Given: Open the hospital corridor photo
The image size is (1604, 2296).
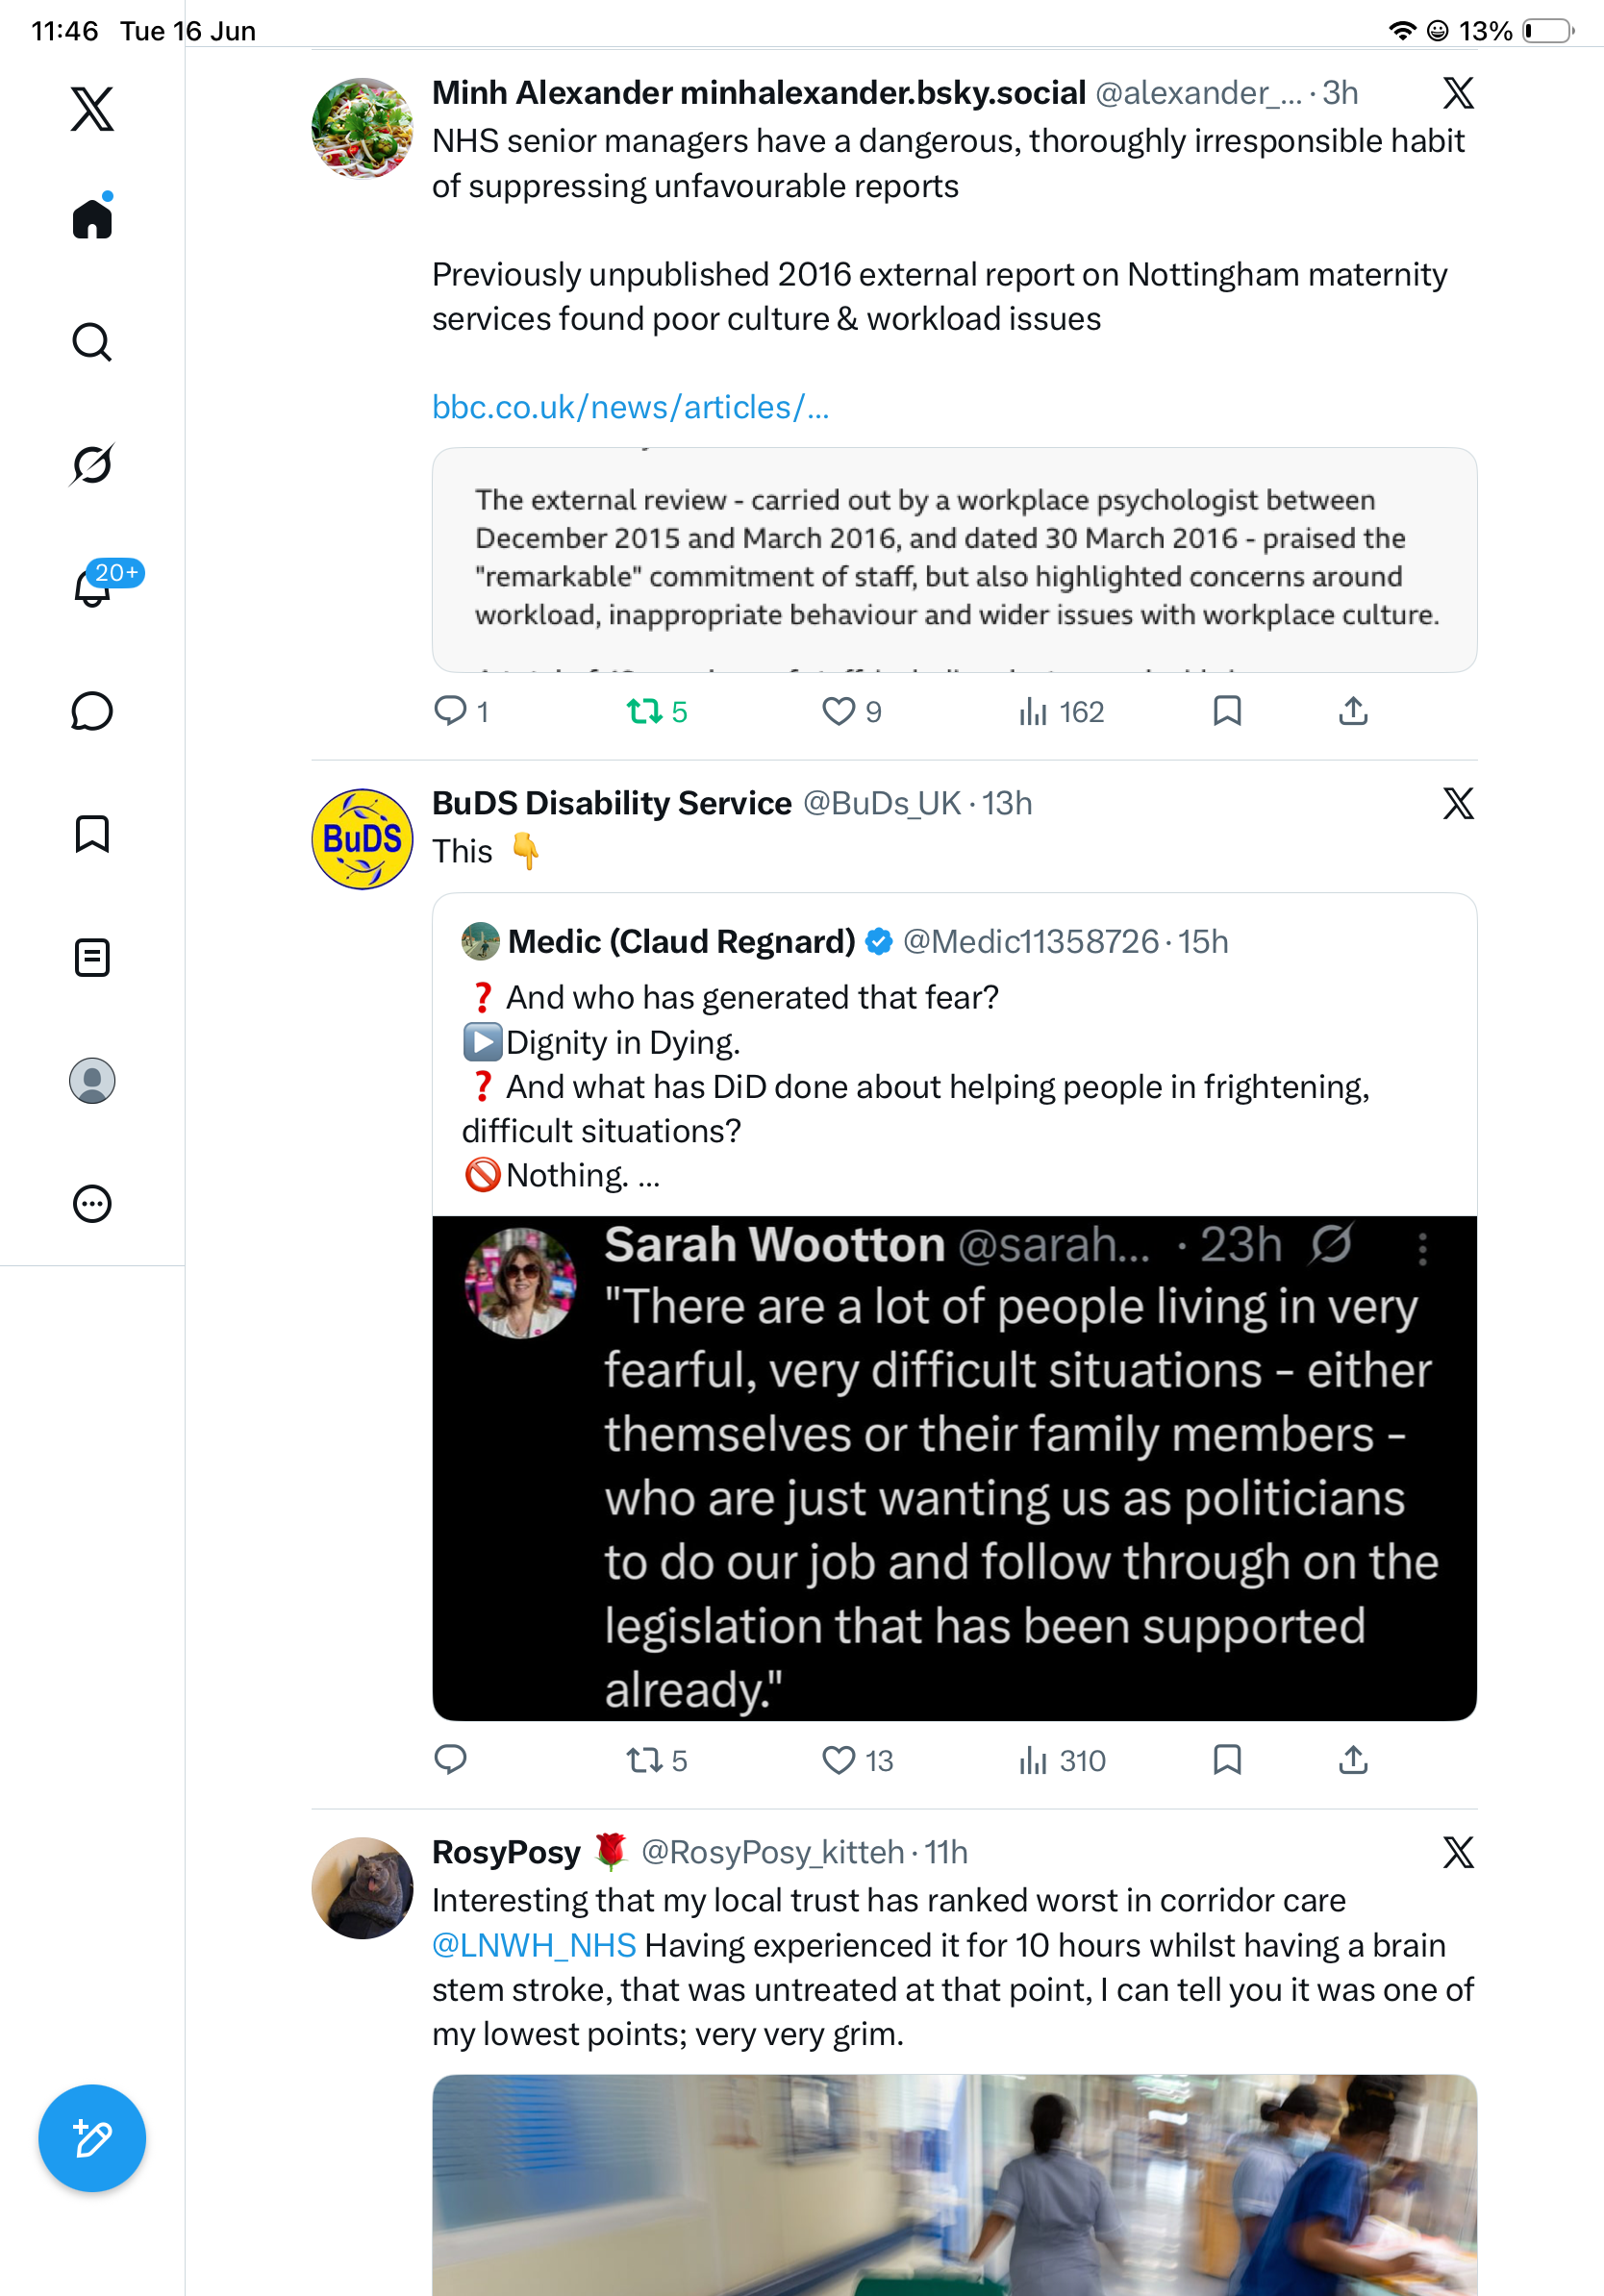Looking at the screenshot, I should point(954,2185).
